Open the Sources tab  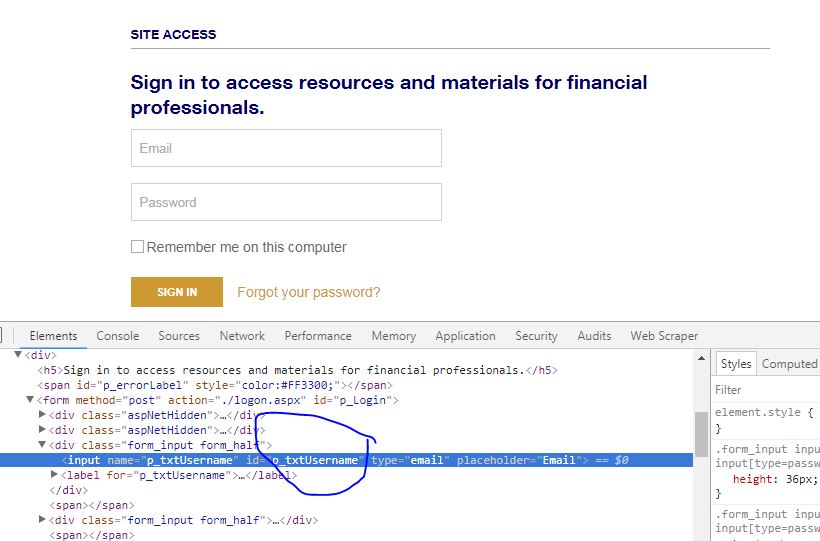click(179, 336)
